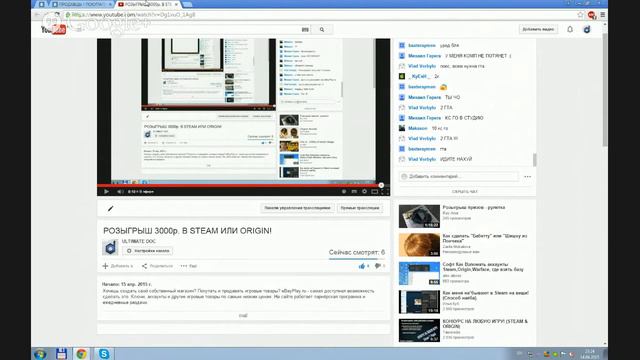This screenshot has height=360, width=640.
Task: Open the notifications bell
Action: [x=570, y=29]
